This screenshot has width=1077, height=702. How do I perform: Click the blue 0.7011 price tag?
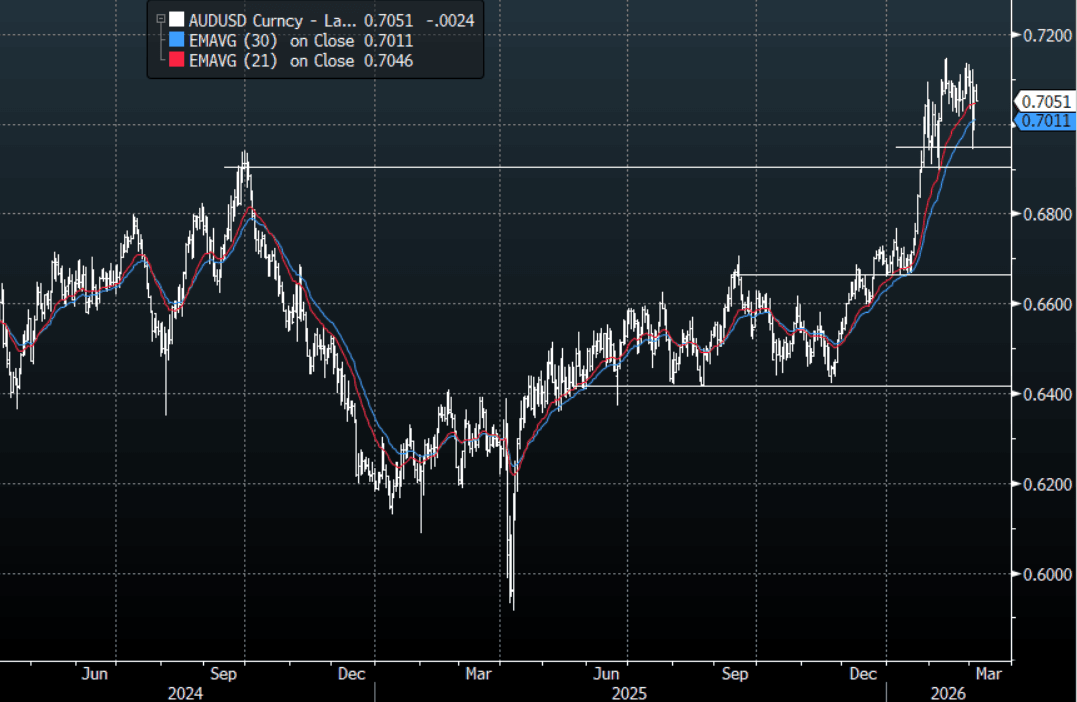pyautogui.click(x=1045, y=120)
